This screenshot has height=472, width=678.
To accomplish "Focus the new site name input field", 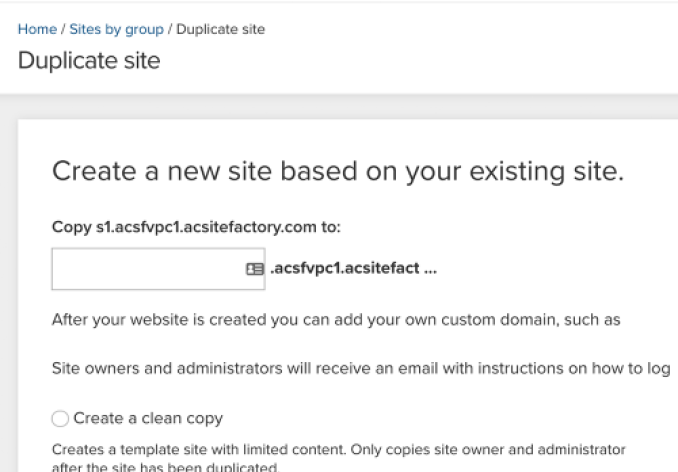I will [x=145, y=269].
